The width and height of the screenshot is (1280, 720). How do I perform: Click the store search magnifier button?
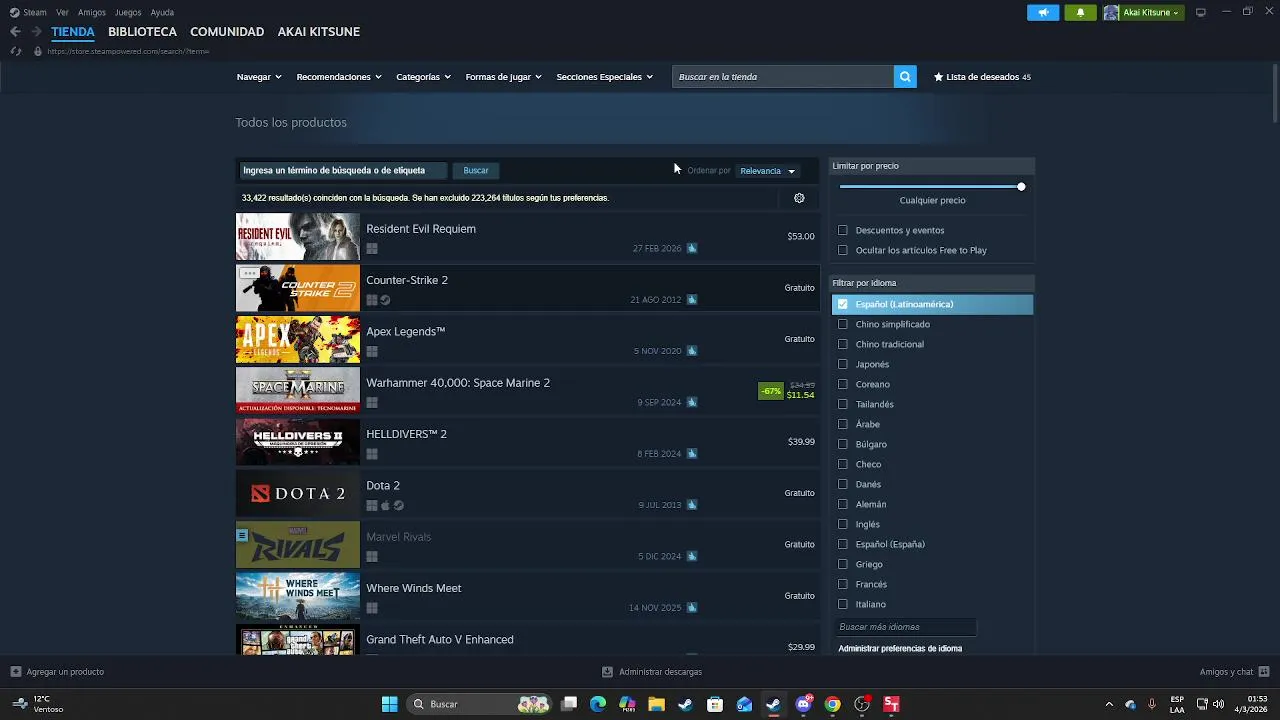click(905, 77)
